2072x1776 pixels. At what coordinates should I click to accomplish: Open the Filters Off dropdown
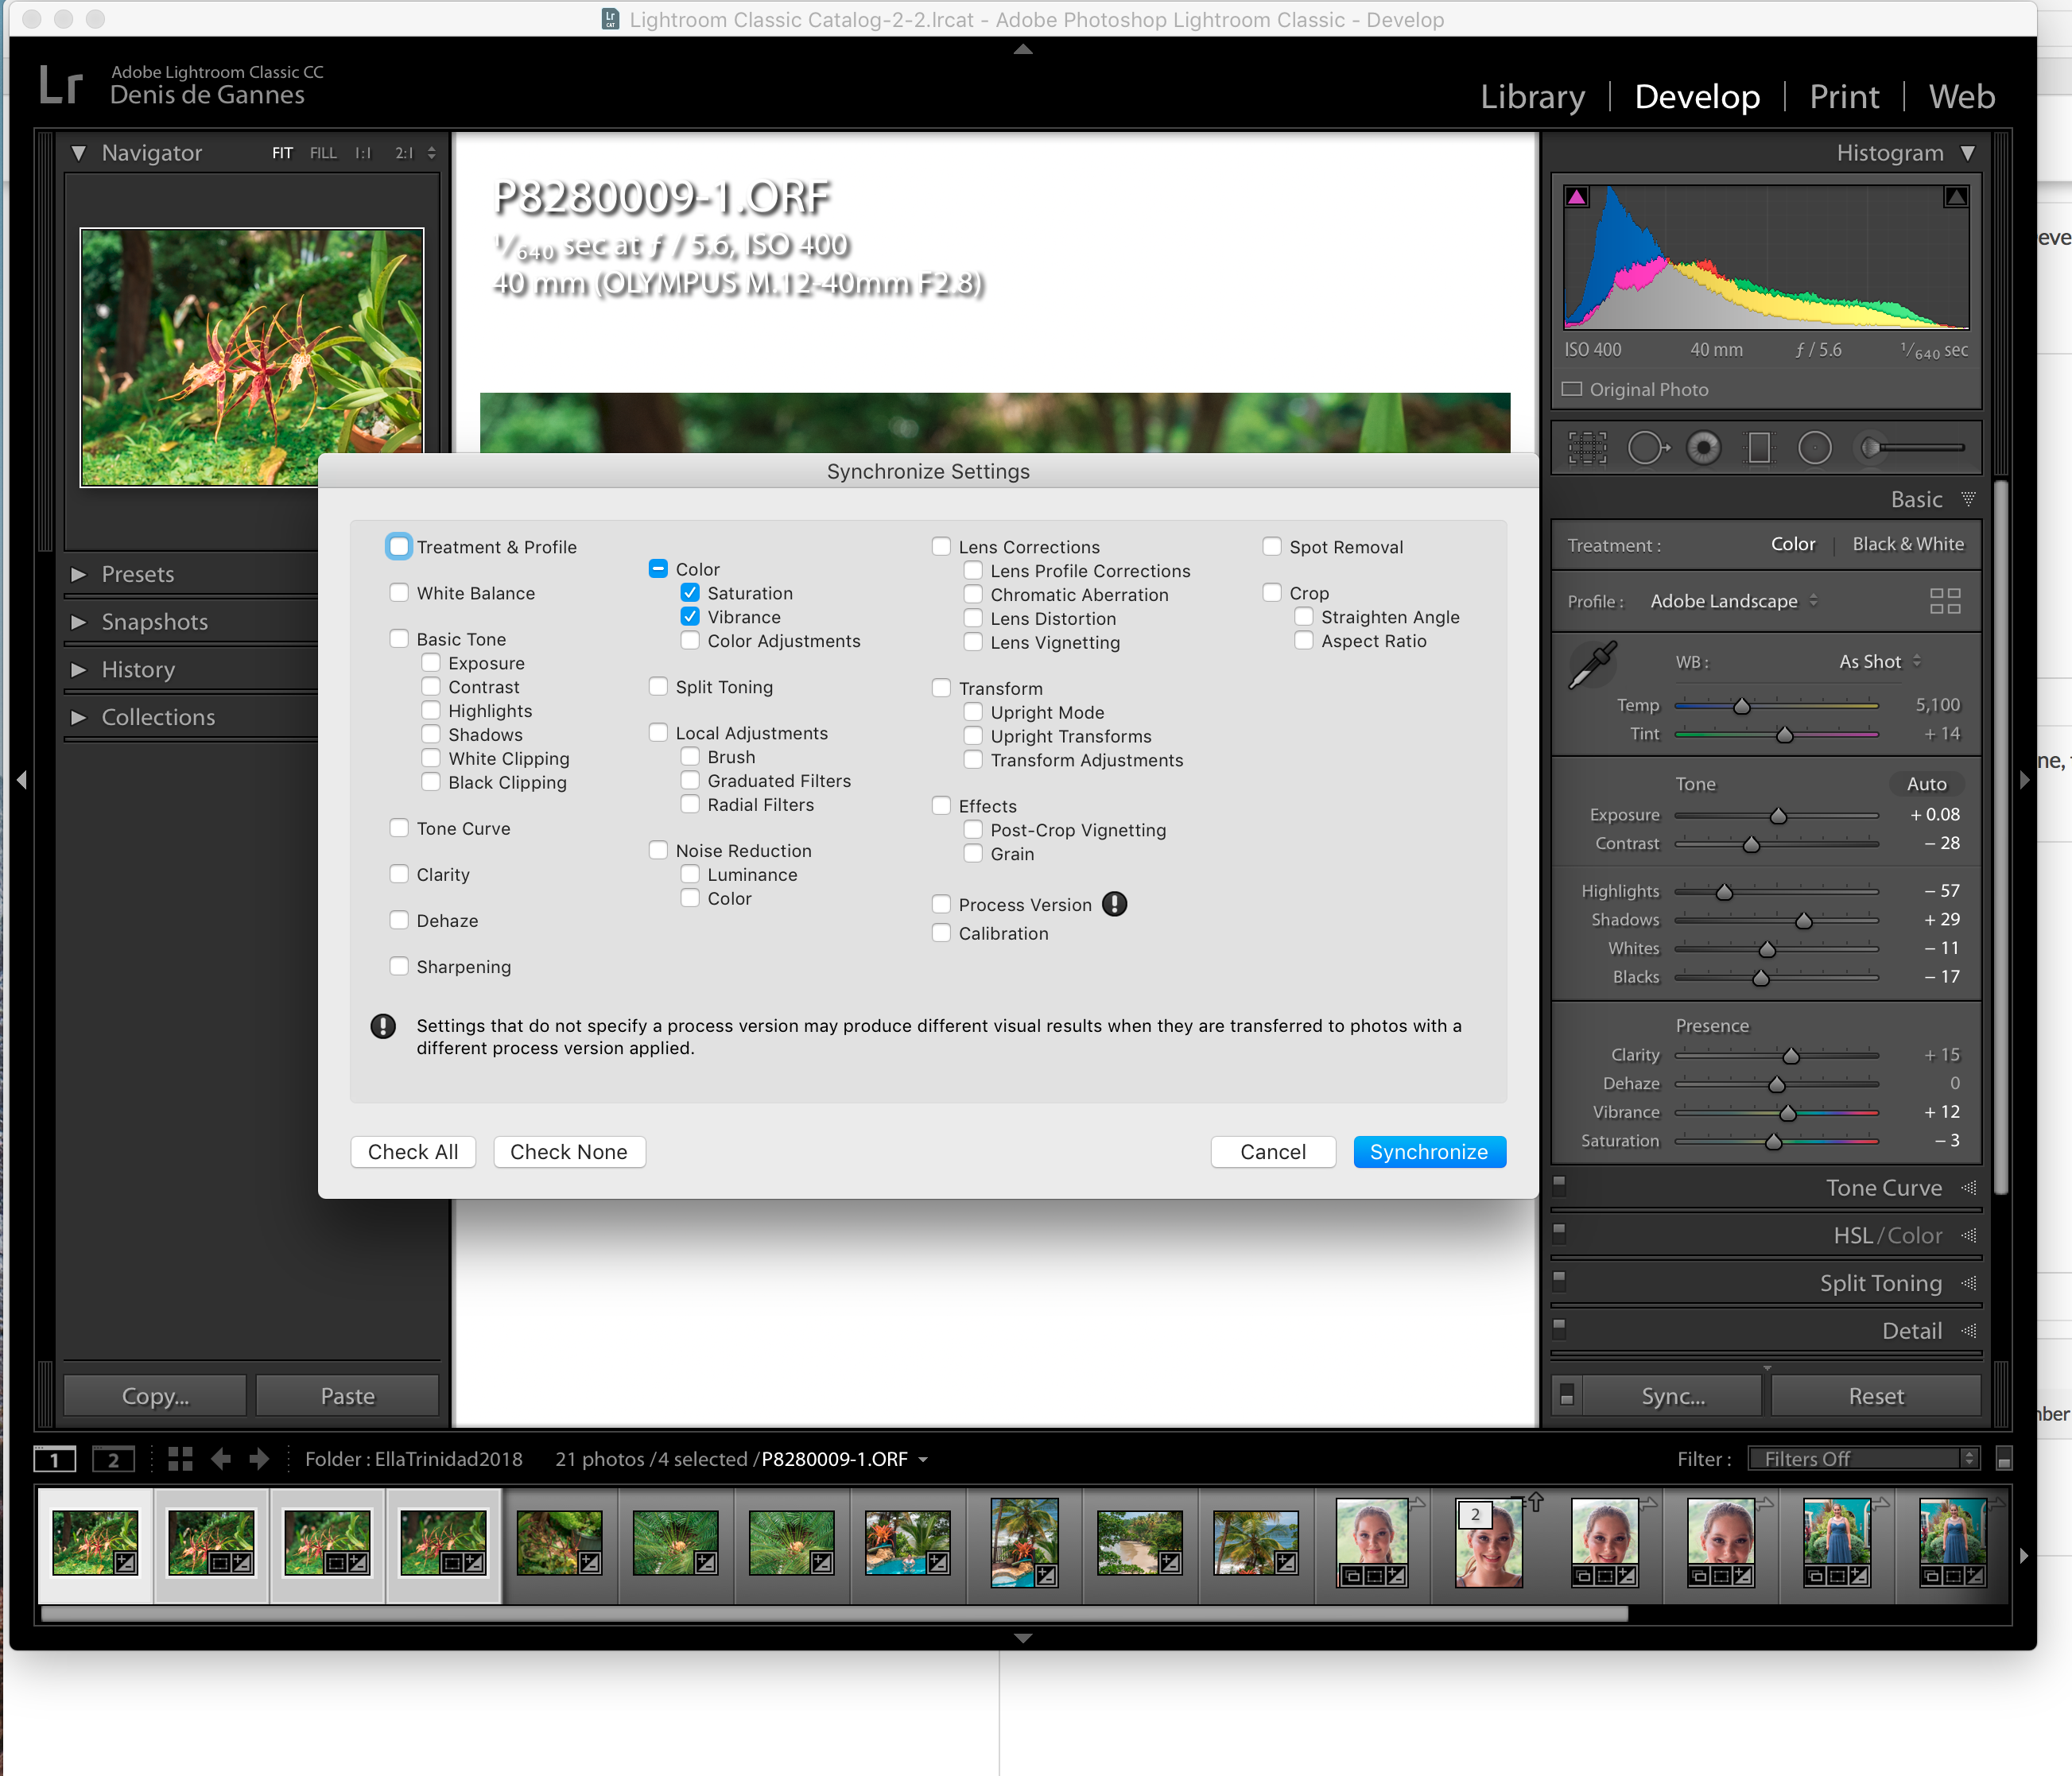tap(1864, 1459)
